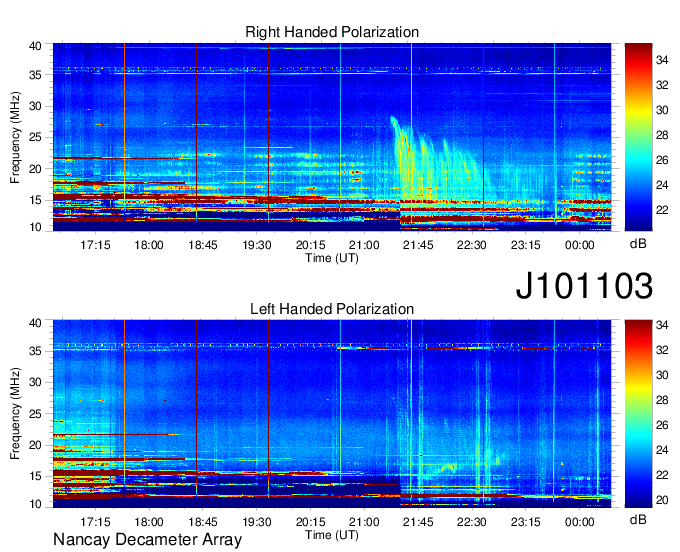Click the 25 MHz tick on left-handed frequency axis

(35, 414)
